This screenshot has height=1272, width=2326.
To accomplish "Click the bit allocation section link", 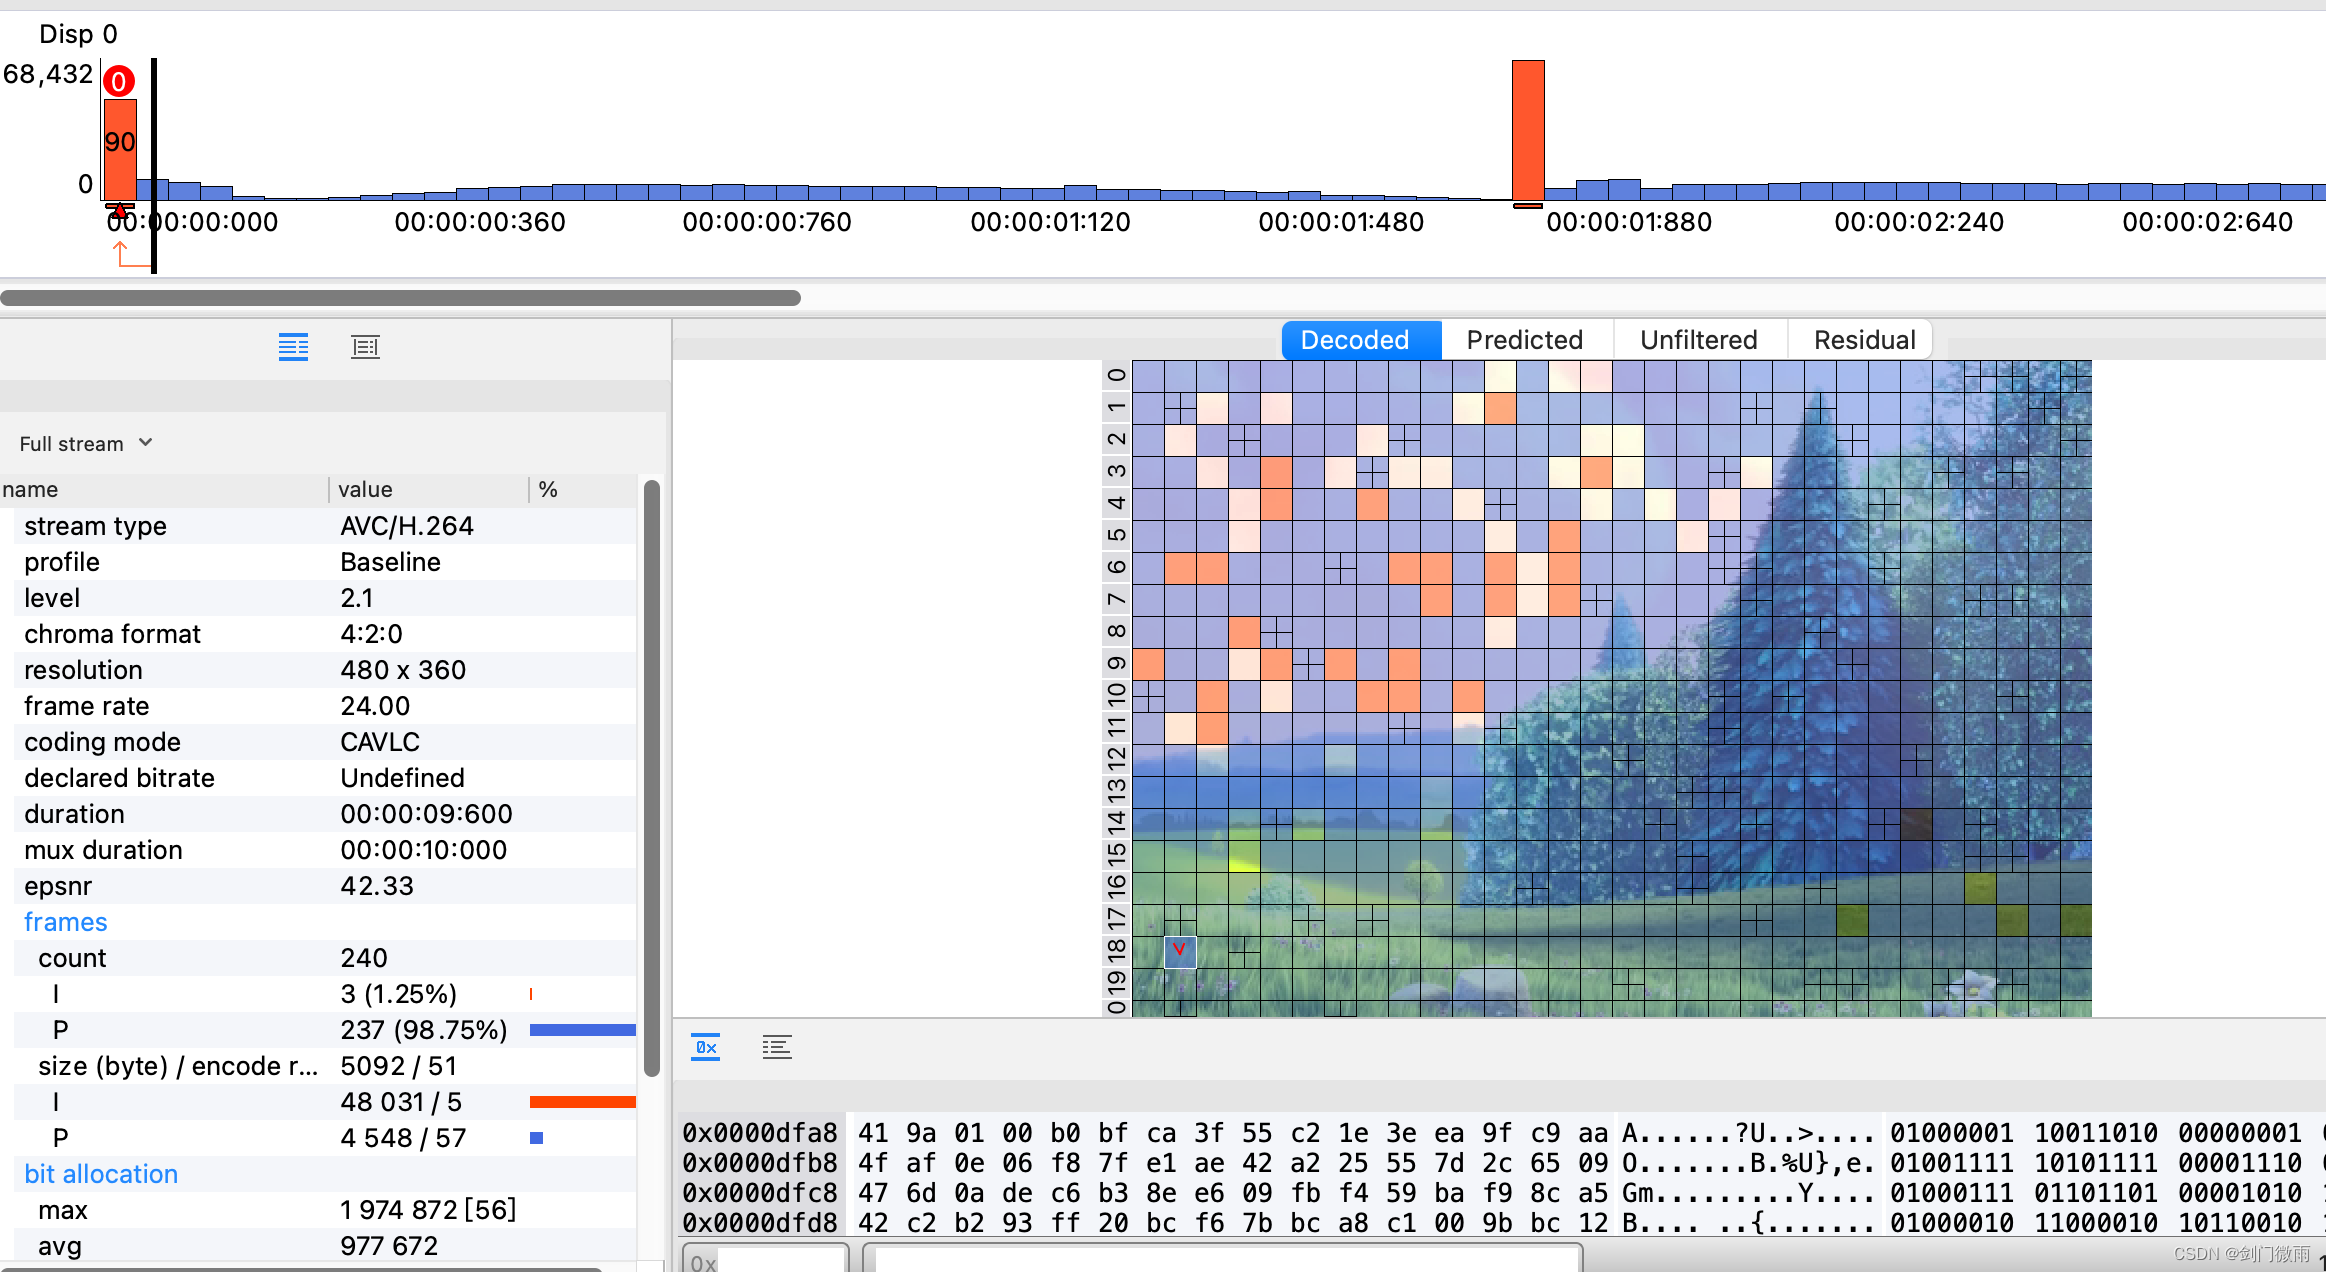I will click(x=101, y=1174).
